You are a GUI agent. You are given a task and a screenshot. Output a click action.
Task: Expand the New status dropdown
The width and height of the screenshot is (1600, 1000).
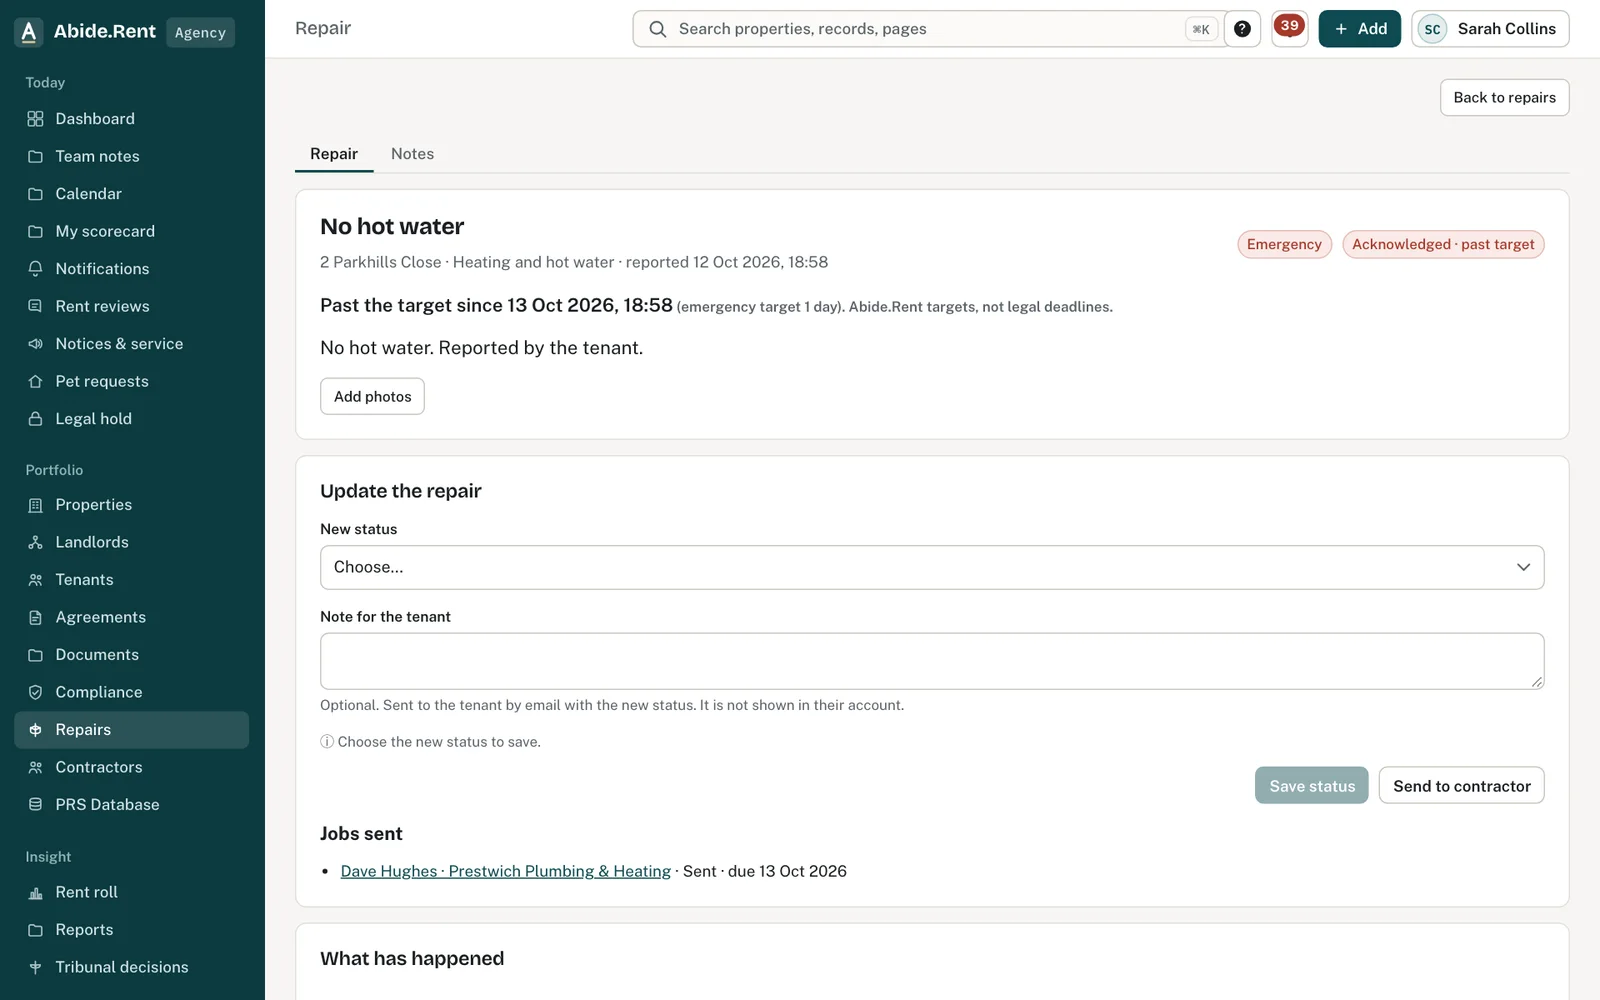click(932, 567)
